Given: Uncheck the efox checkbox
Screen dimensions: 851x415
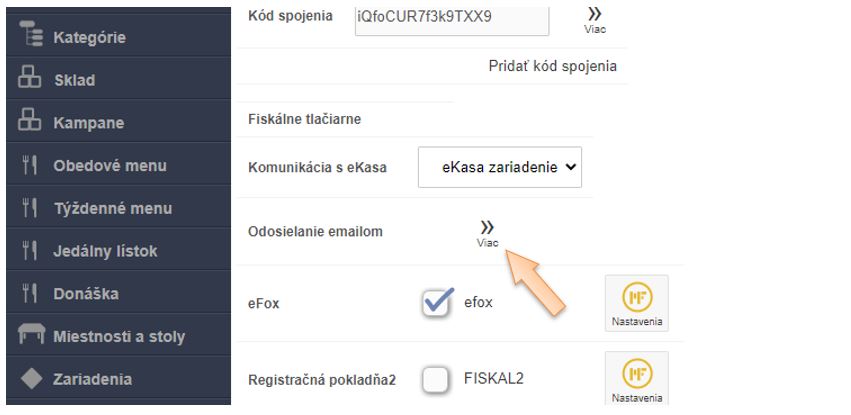Looking at the screenshot, I should pyautogui.click(x=438, y=302).
